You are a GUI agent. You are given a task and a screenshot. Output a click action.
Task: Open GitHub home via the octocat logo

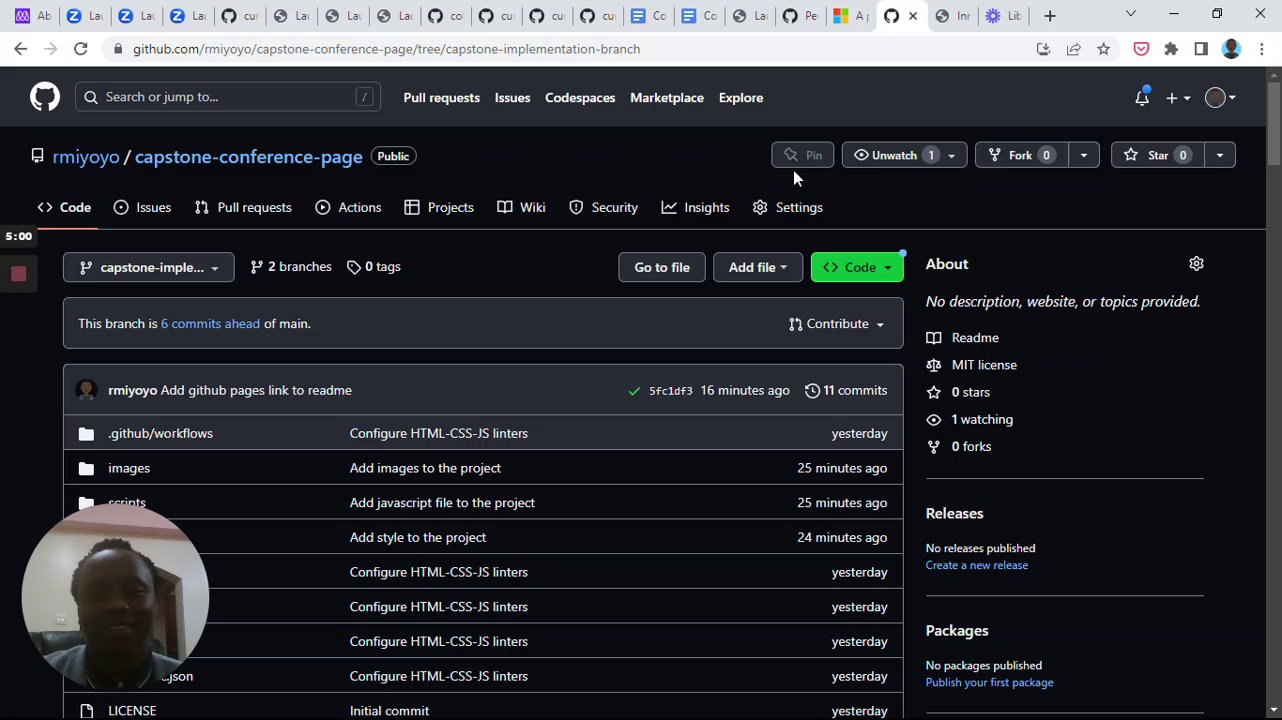pyautogui.click(x=45, y=97)
